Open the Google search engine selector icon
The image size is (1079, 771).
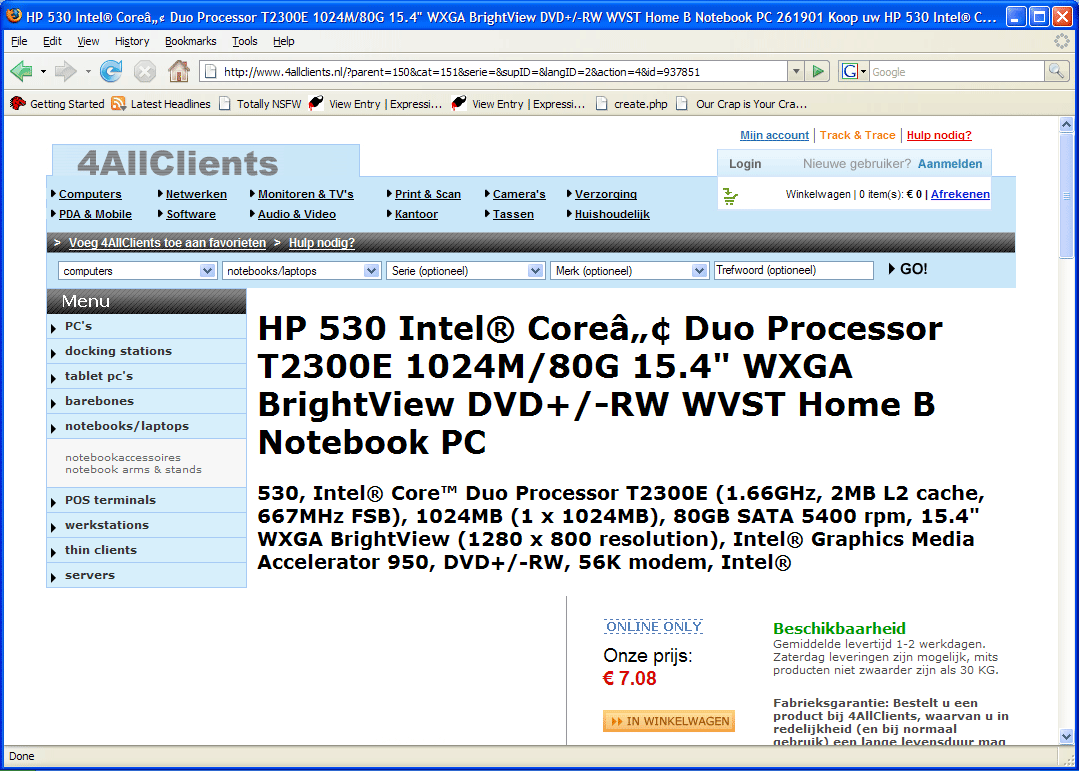[853, 72]
